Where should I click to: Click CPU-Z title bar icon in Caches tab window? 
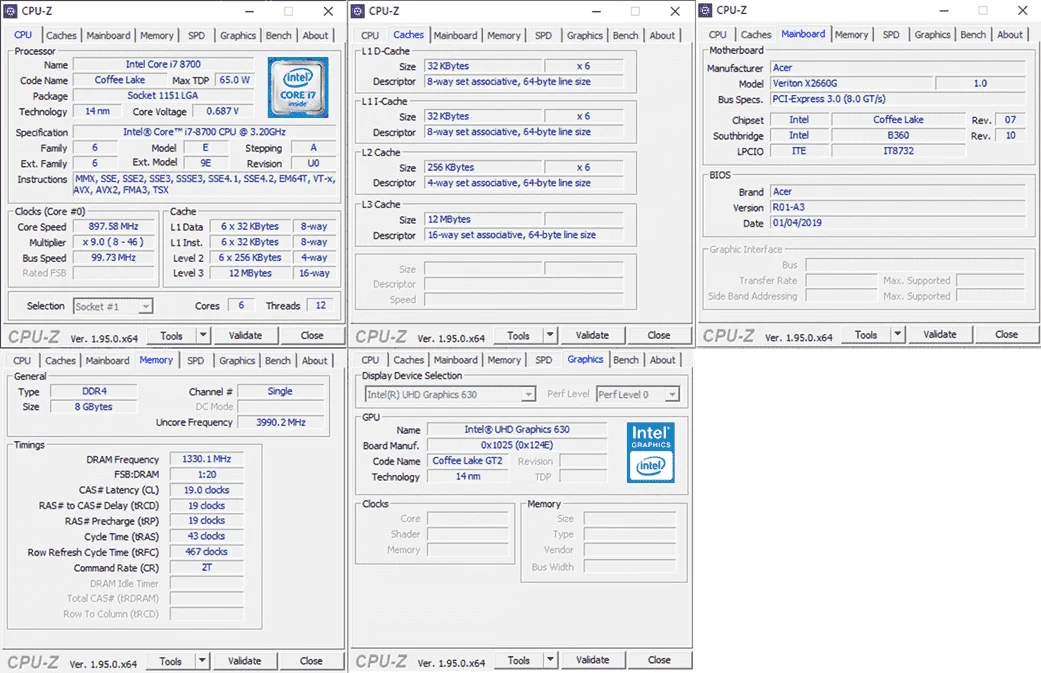358,11
